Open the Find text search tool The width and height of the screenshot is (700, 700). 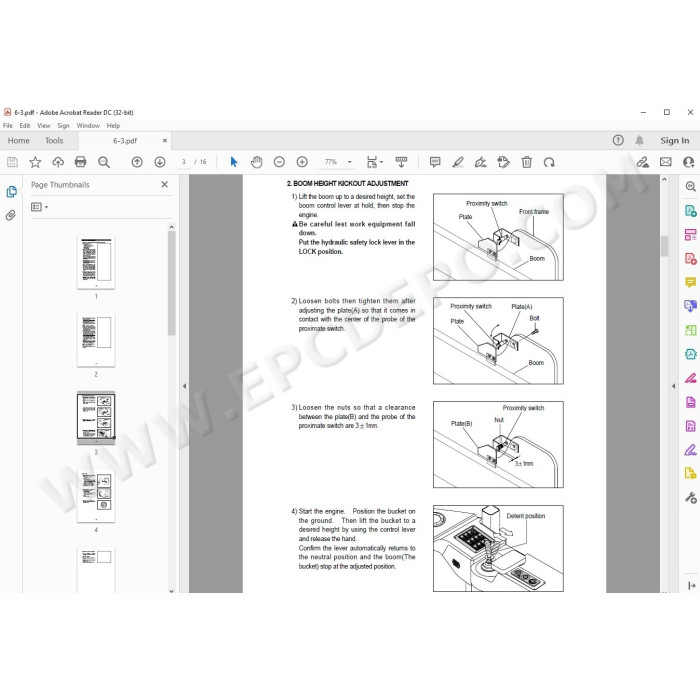(104, 162)
